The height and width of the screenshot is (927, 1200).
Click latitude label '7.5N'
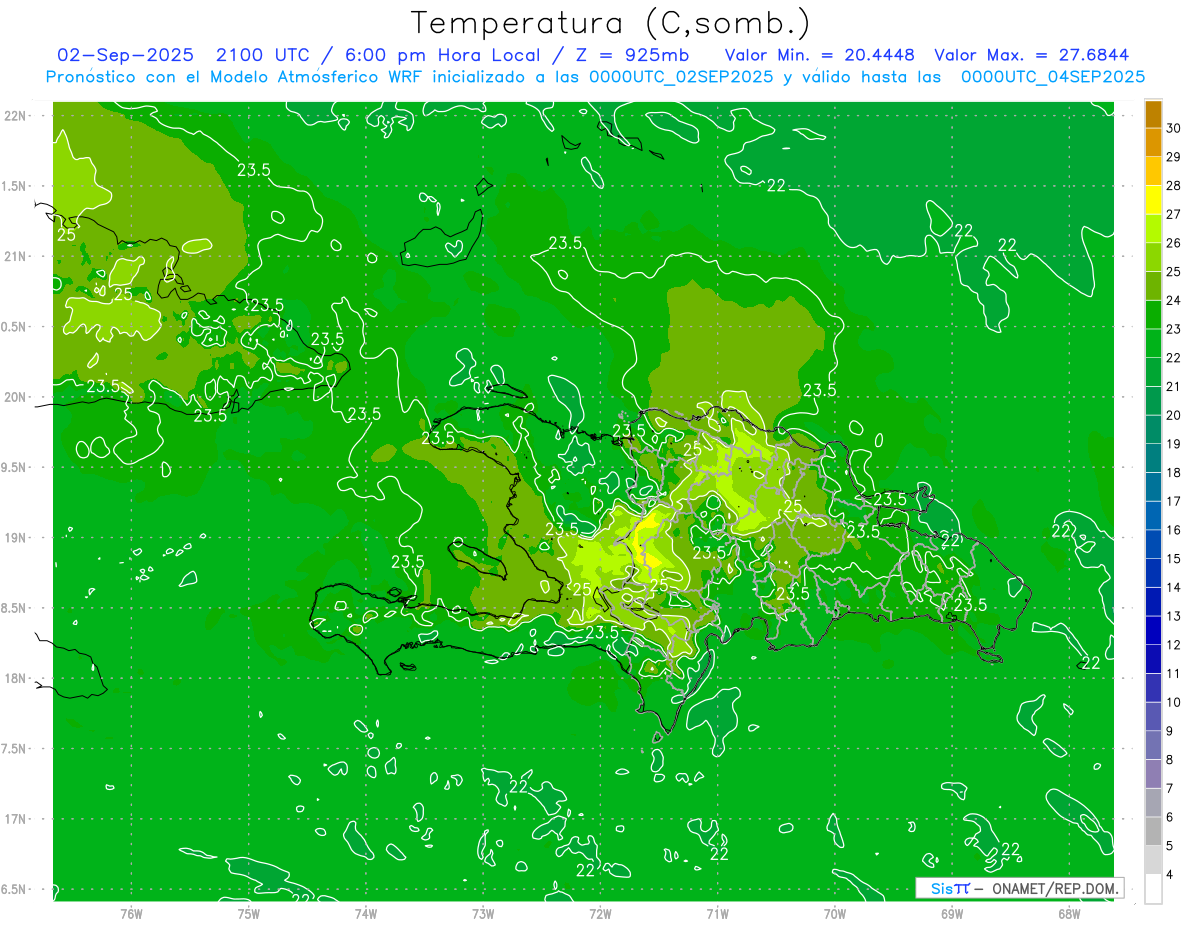coord(15,749)
